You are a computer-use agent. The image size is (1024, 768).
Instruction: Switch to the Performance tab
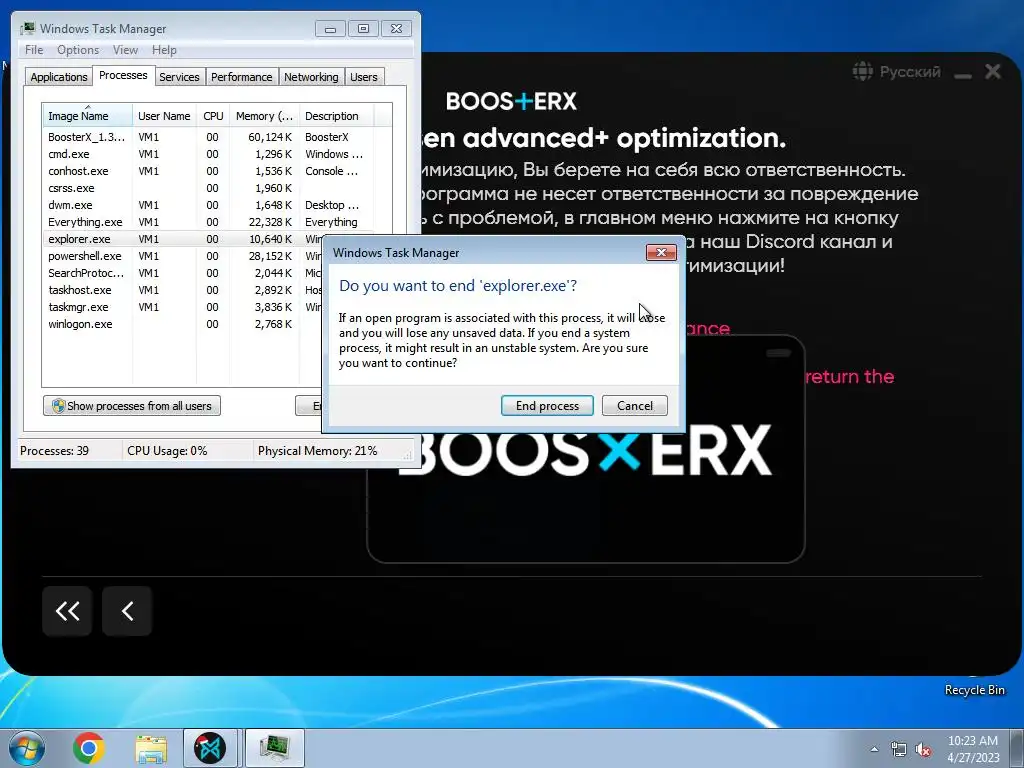coord(242,77)
